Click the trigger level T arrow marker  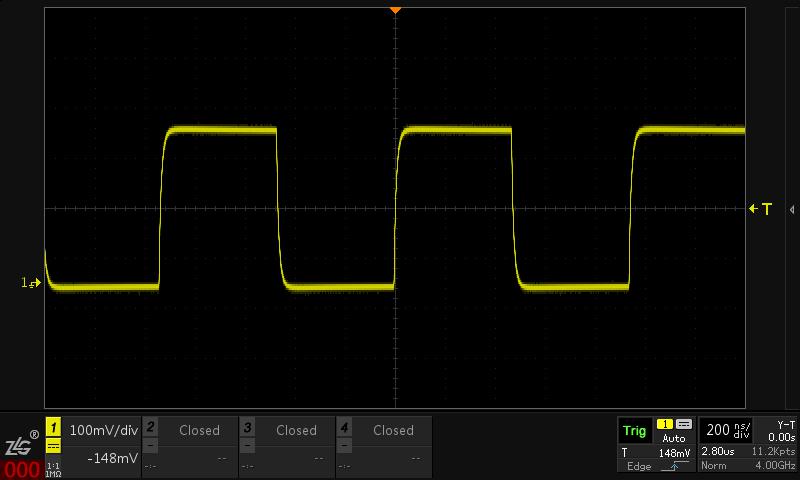(x=761, y=209)
